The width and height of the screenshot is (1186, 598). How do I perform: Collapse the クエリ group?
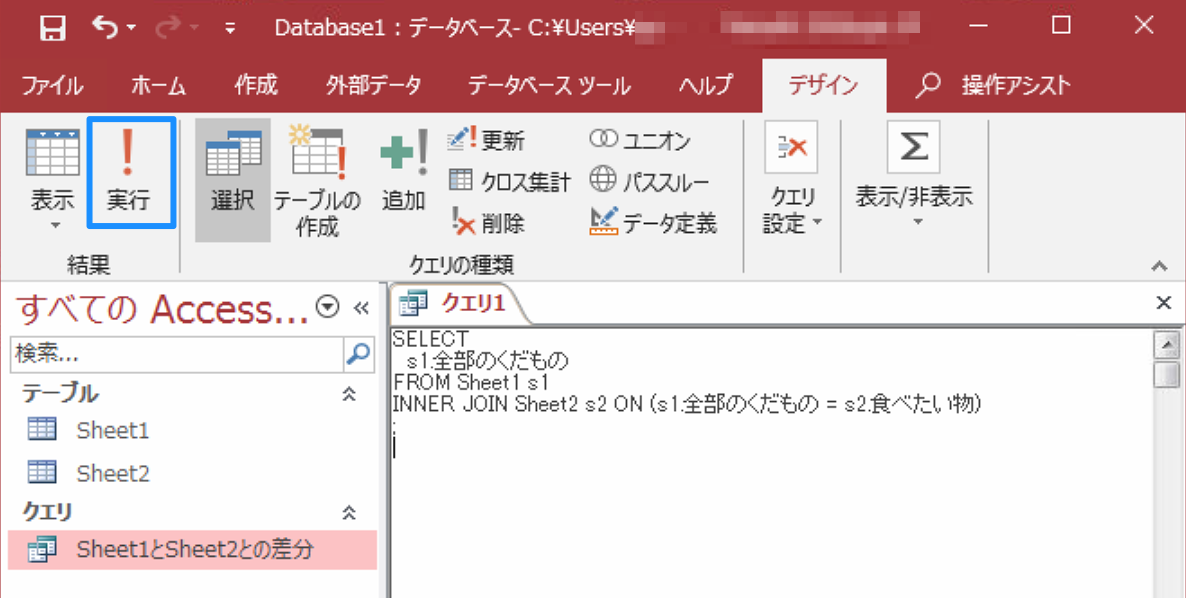tap(349, 513)
